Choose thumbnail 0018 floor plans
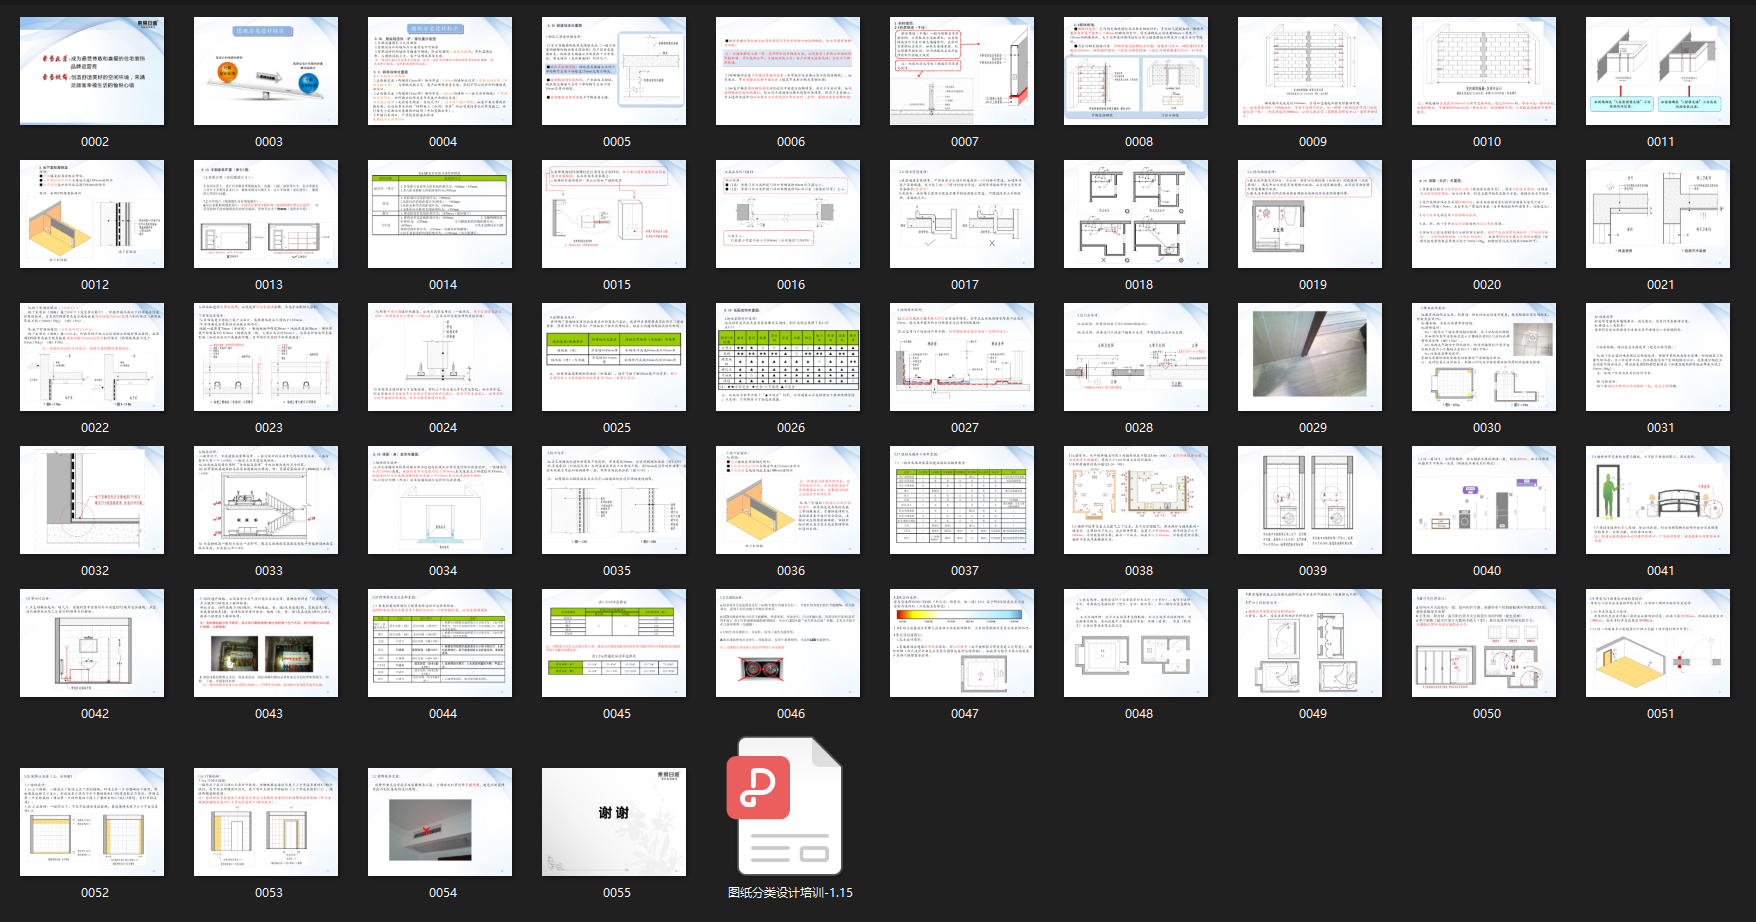Image resolution: width=1756 pixels, height=922 pixels. [x=1136, y=214]
